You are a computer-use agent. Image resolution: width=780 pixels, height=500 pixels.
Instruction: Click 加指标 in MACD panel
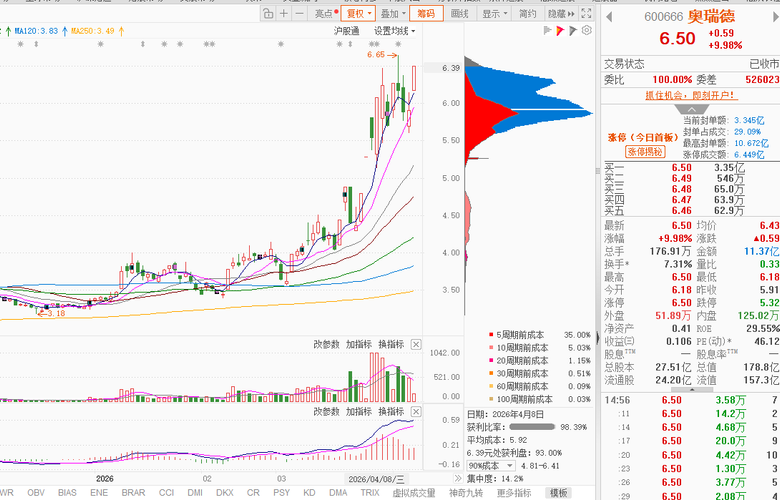click(359, 411)
